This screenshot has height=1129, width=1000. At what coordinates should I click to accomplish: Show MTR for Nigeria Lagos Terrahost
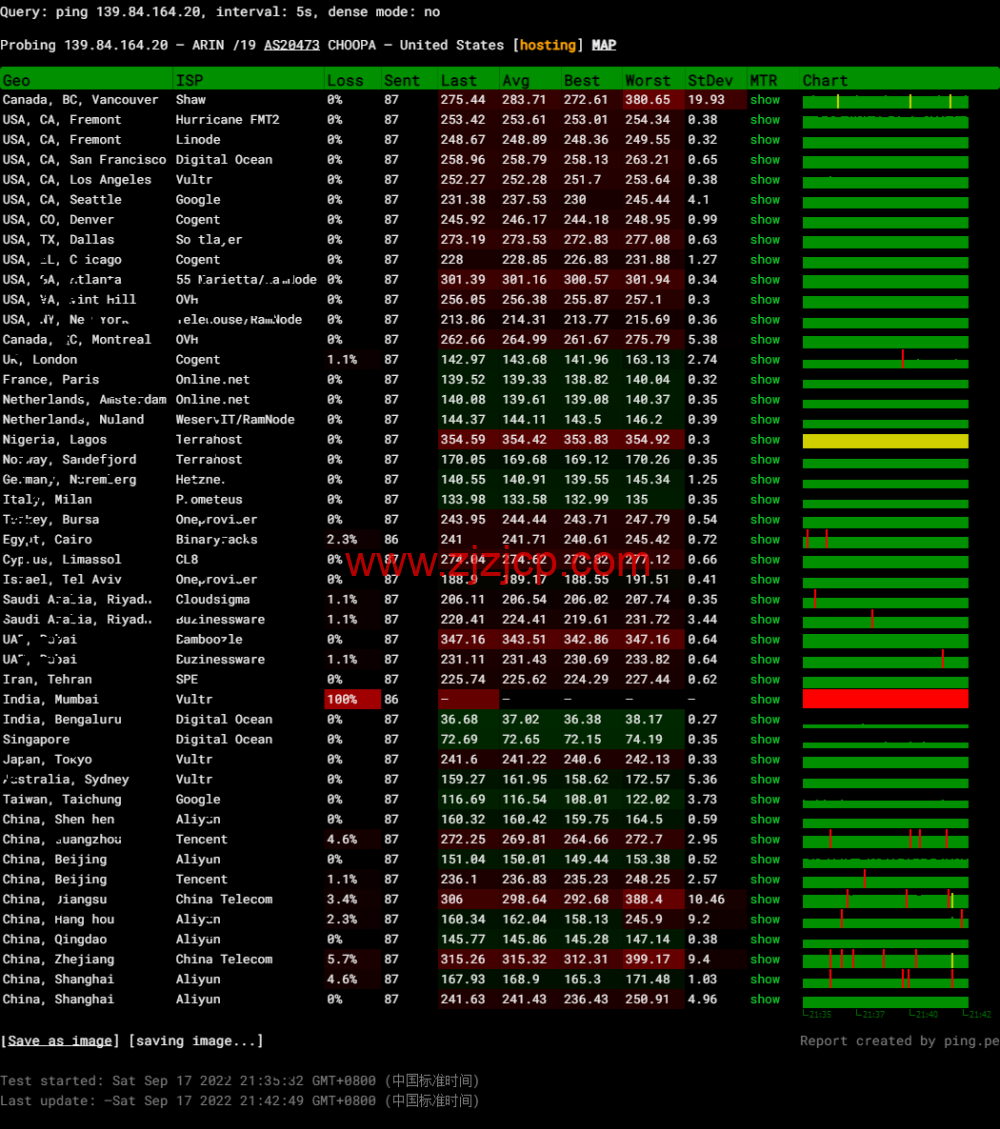765,439
